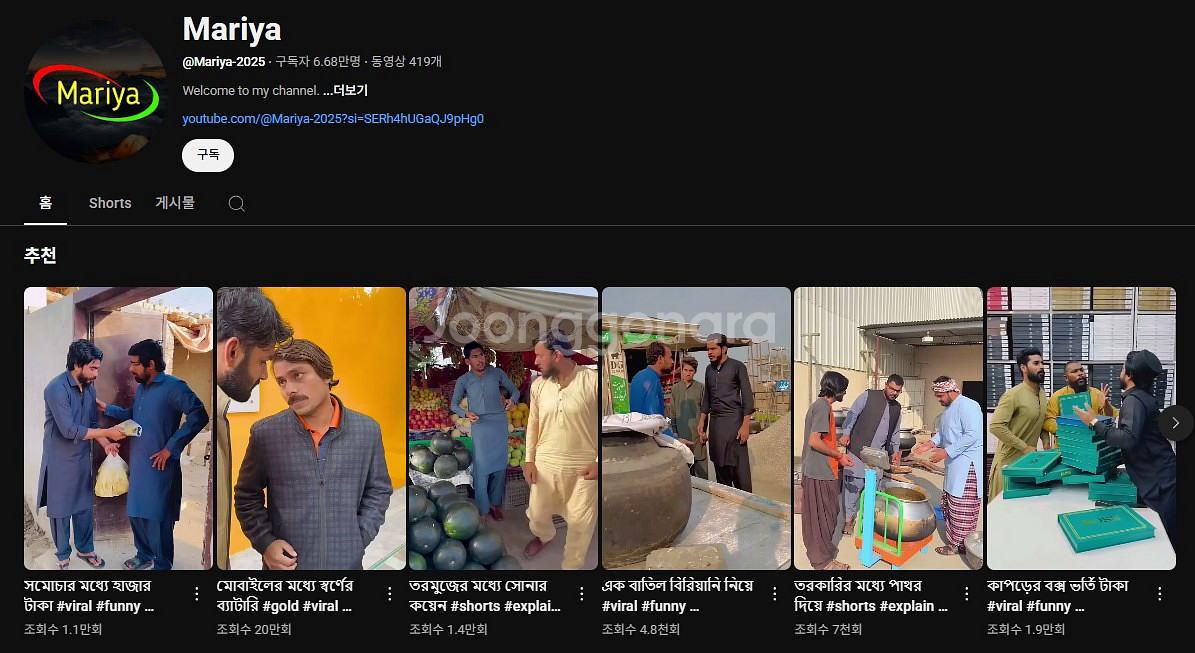The height and width of the screenshot is (653, 1195).
Task: Open options menu for the 7천회 video
Action: click(x=966, y=594)
